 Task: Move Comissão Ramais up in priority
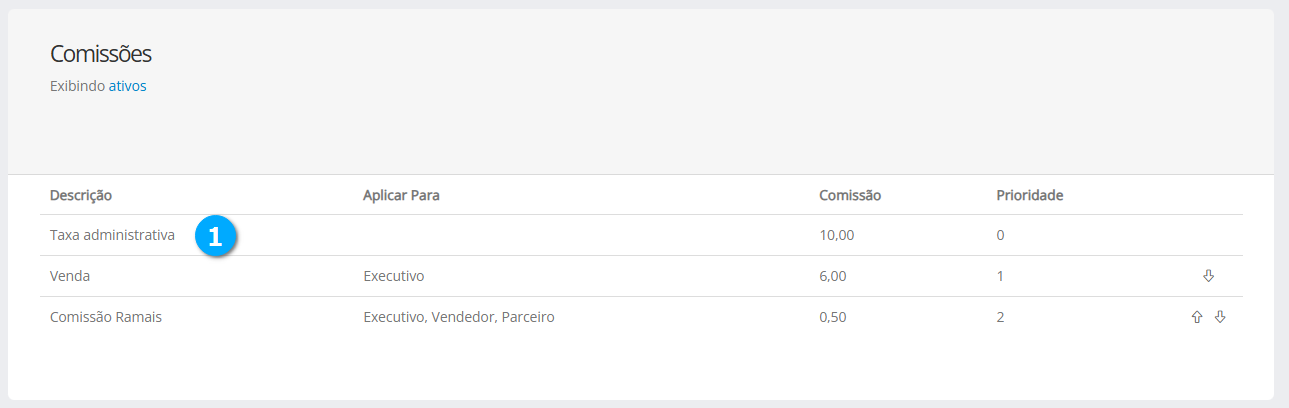[x=1196, y=317]
